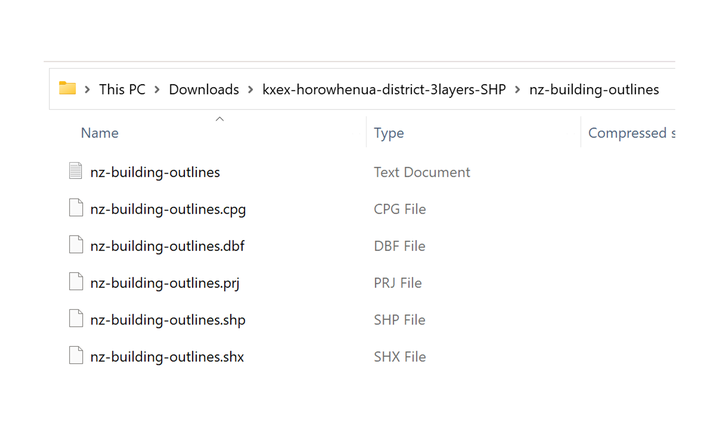Expand chevron before nz-building-outlines breadcrumb
The width and height of the screenshot is (720, 438).
click(518, 89)
